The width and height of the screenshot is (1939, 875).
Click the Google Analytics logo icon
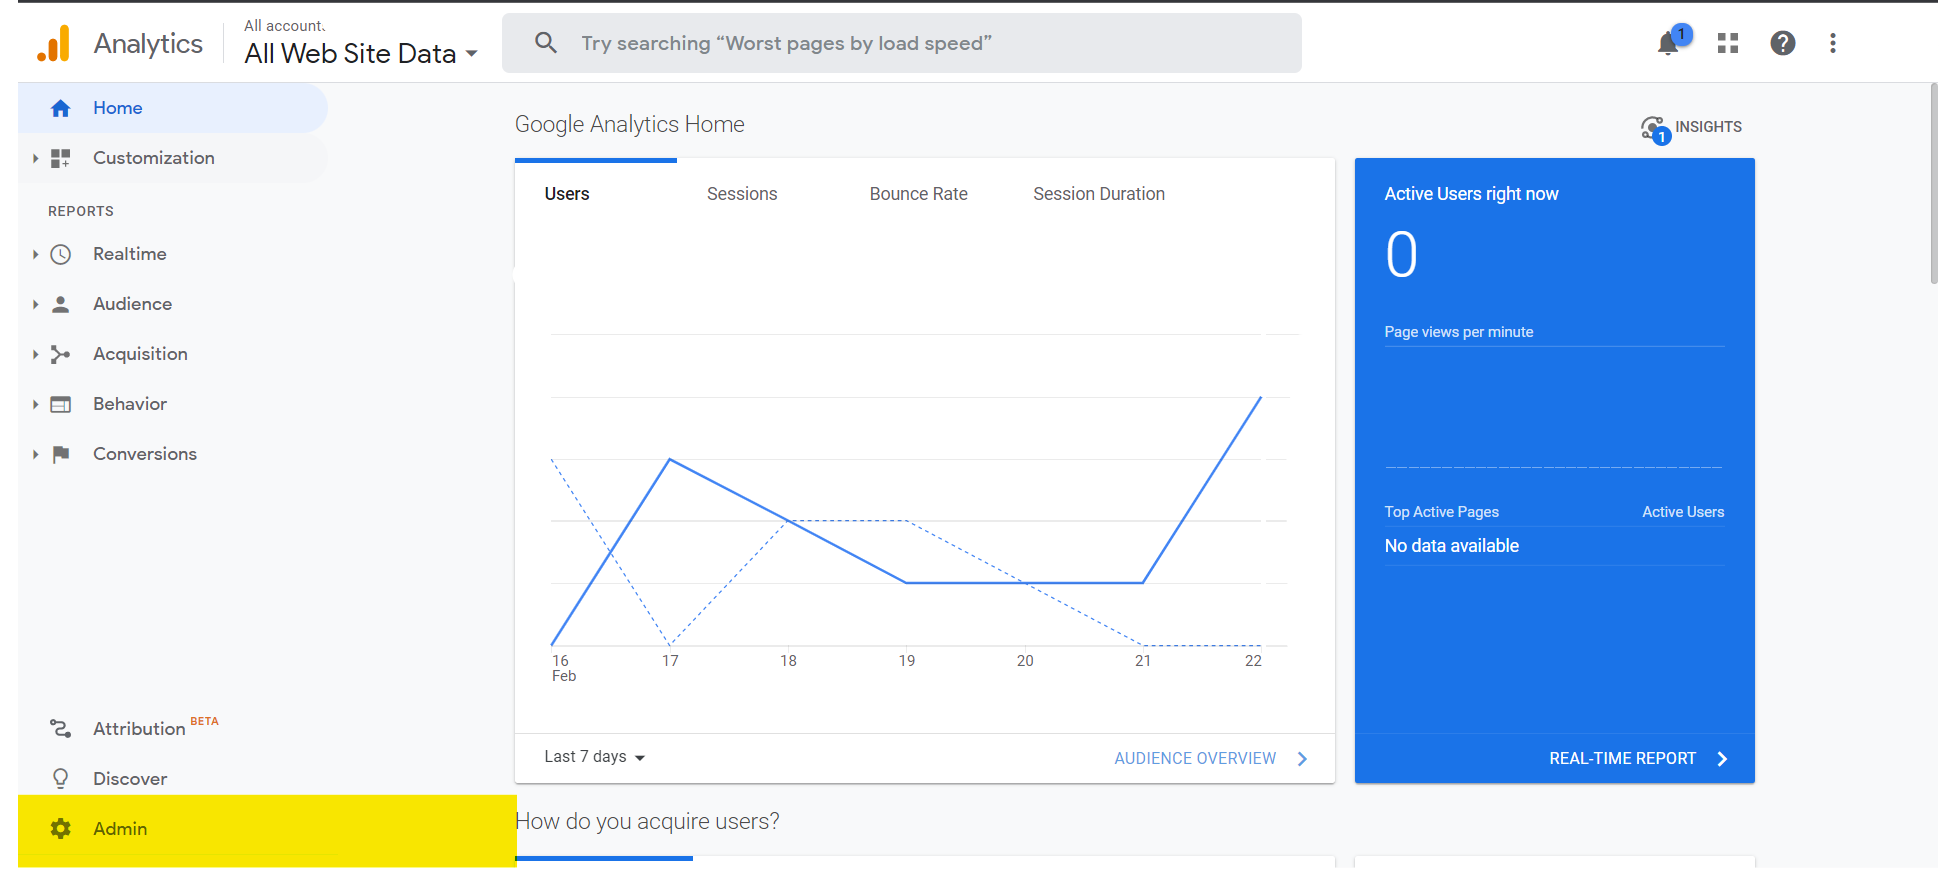coord(54,43)
